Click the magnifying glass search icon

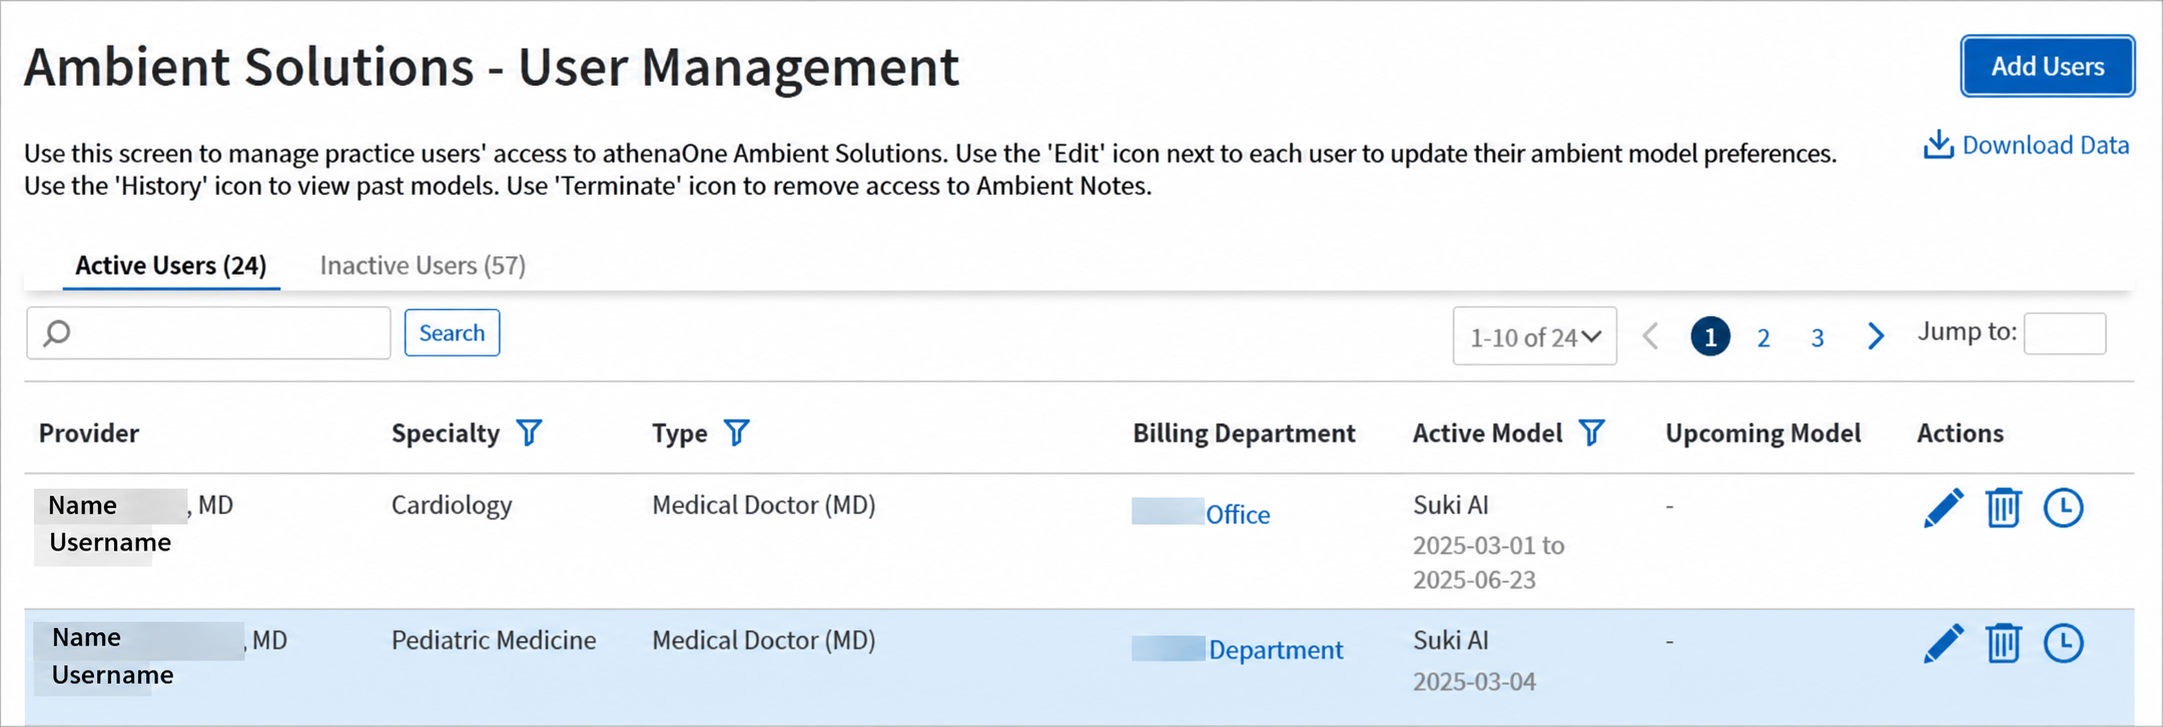tap(58, 333)
